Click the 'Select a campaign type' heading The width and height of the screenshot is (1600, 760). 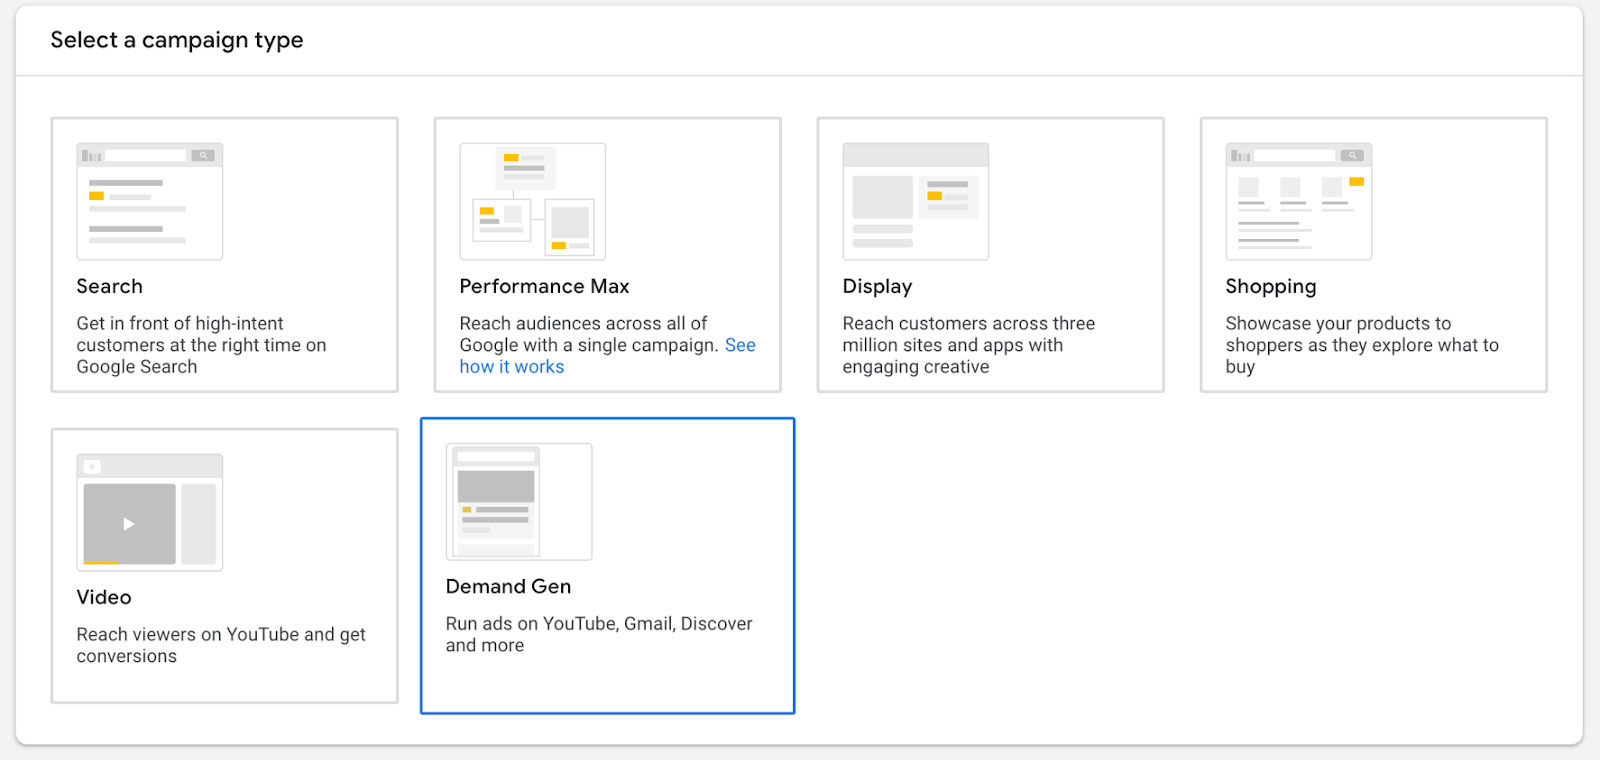(x=177, y=40)
